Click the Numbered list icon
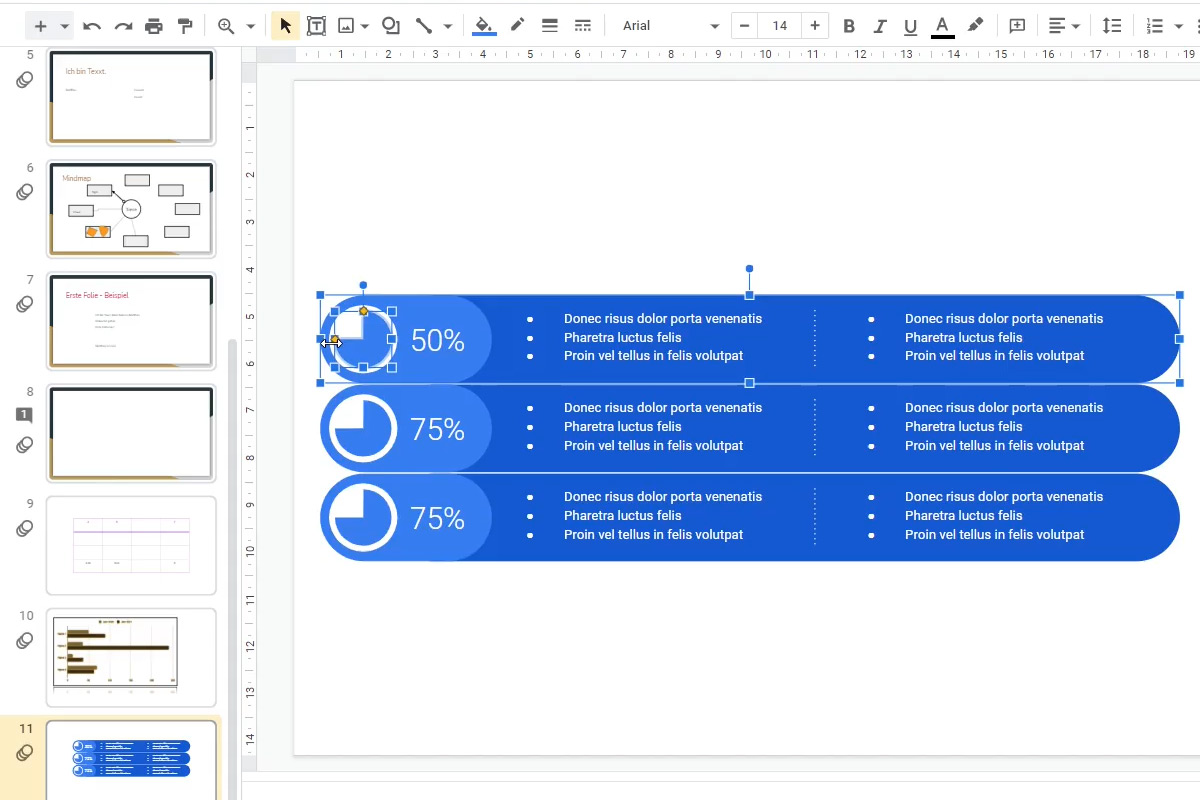This screenshot has width=1200, height=800. 1155,26
